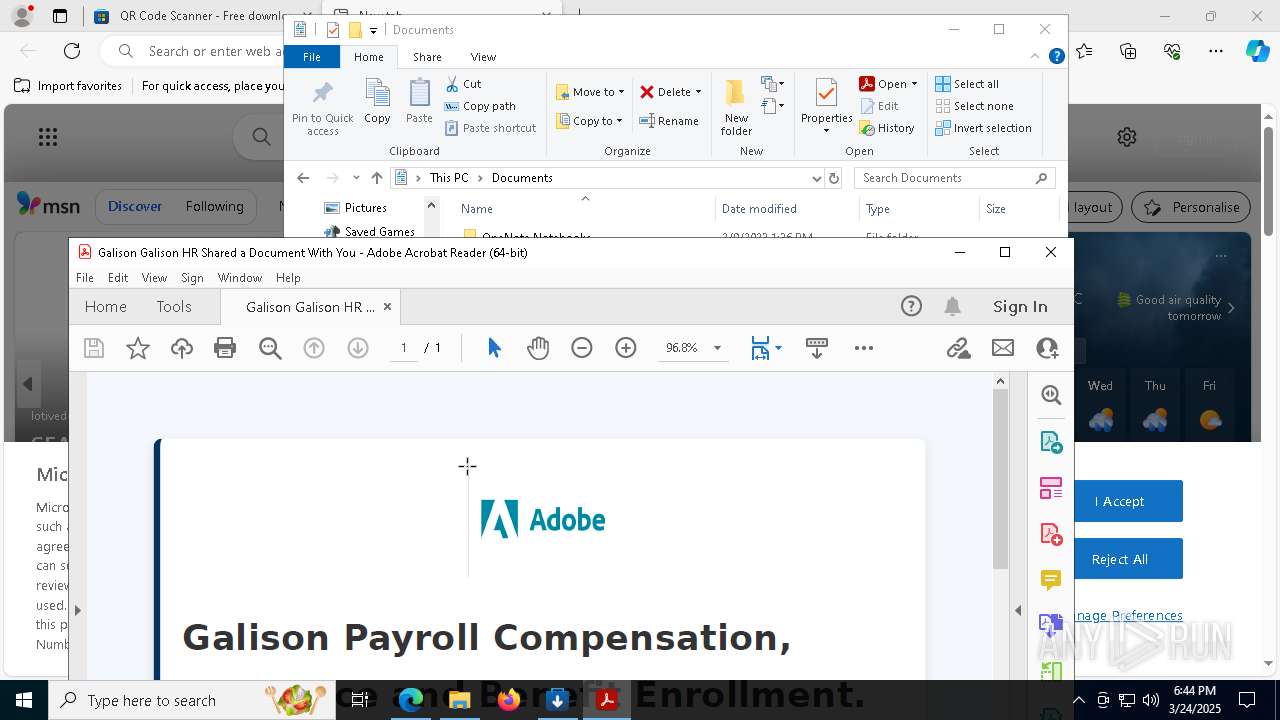
Task: Click the share with others person icon
Action: [1047, 348]
